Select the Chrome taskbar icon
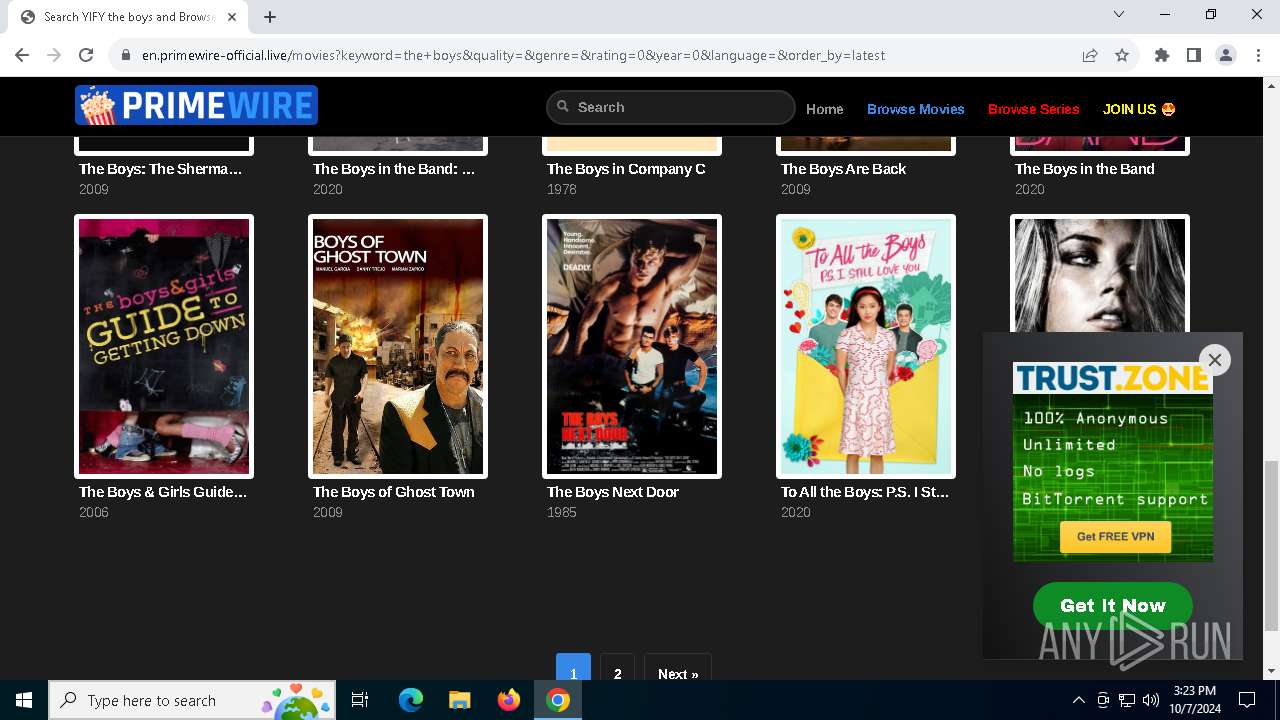Screen dimensions: 1280x720 click(x=558, y=700)
